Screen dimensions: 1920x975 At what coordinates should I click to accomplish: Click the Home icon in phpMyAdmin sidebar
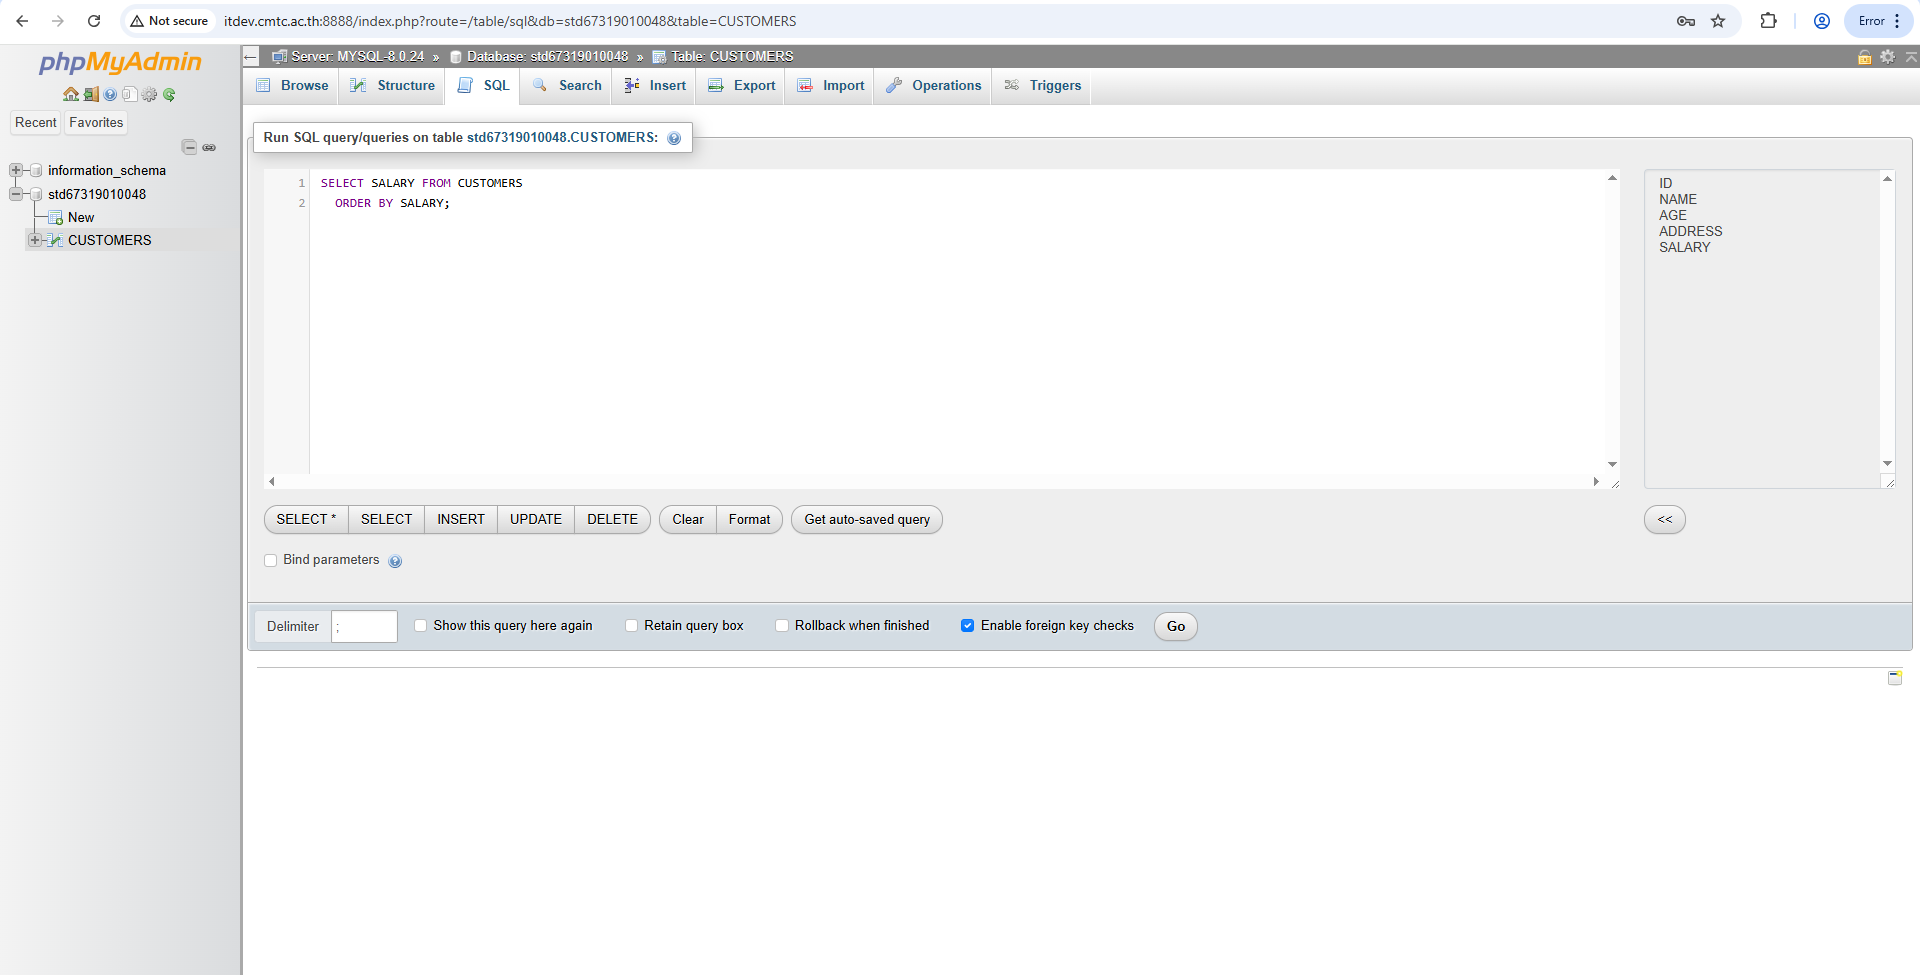click(x=70, y=95)
